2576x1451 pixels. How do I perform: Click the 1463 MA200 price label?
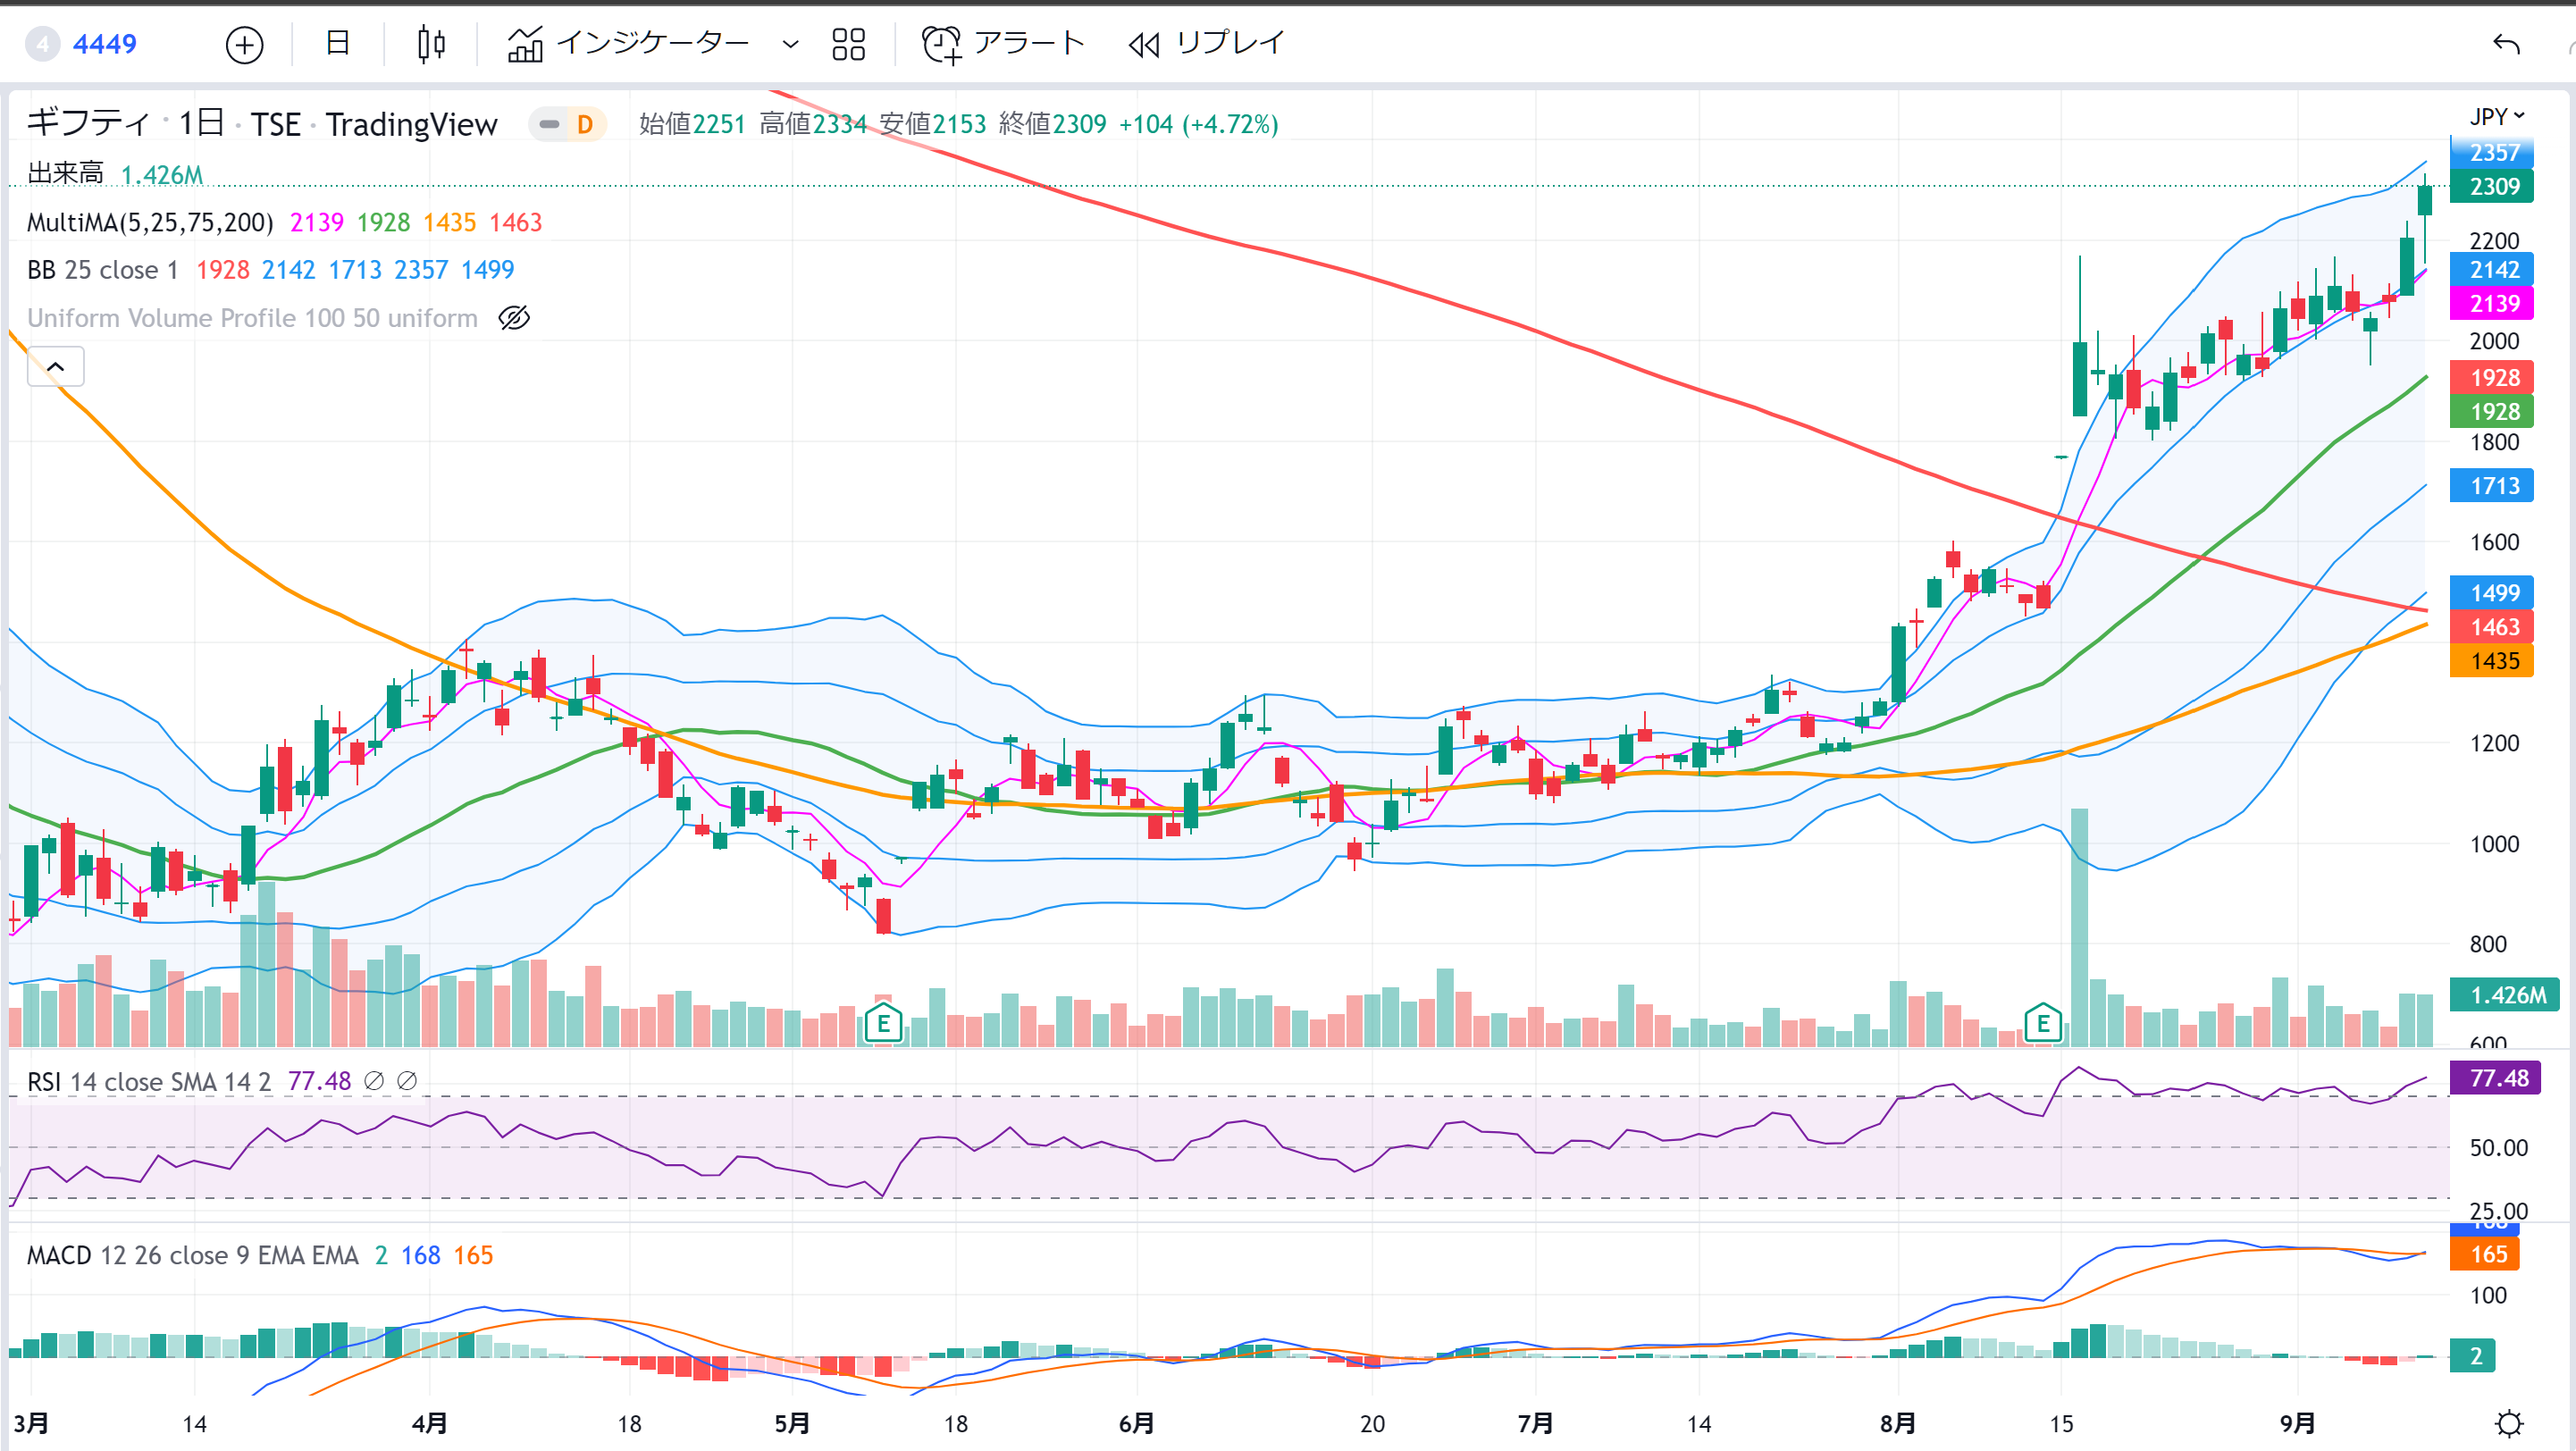click(x=2493, y=627)
